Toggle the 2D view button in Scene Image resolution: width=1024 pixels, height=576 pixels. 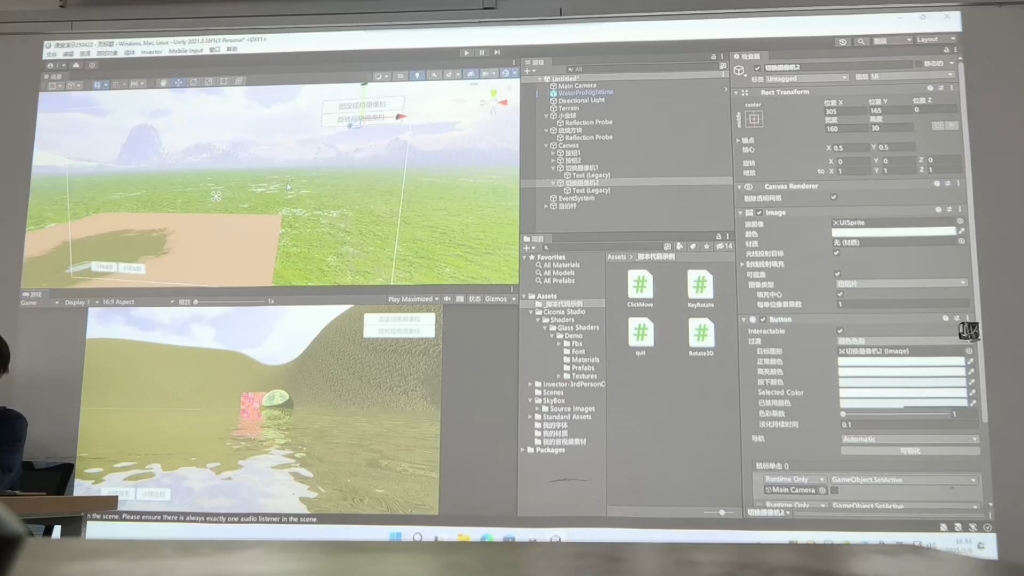(401, 76)
